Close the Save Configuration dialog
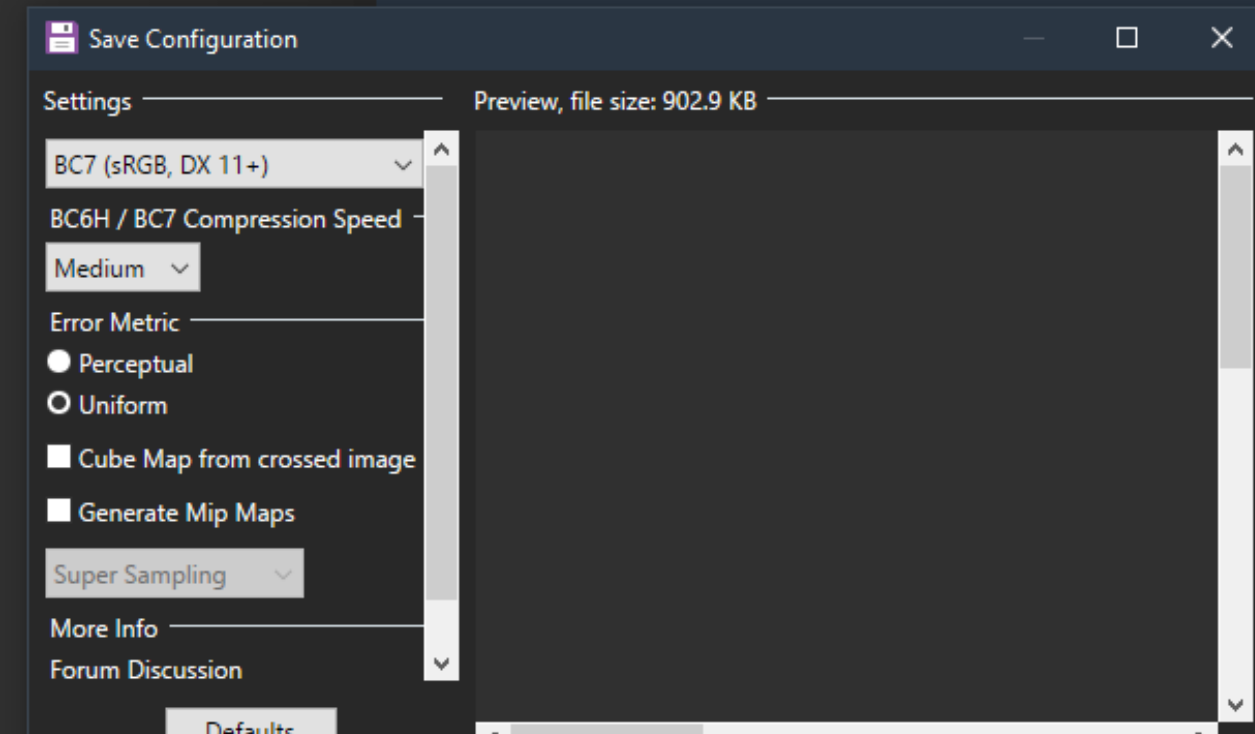Screen dimensions: 1255x734 coord(1221,38)
